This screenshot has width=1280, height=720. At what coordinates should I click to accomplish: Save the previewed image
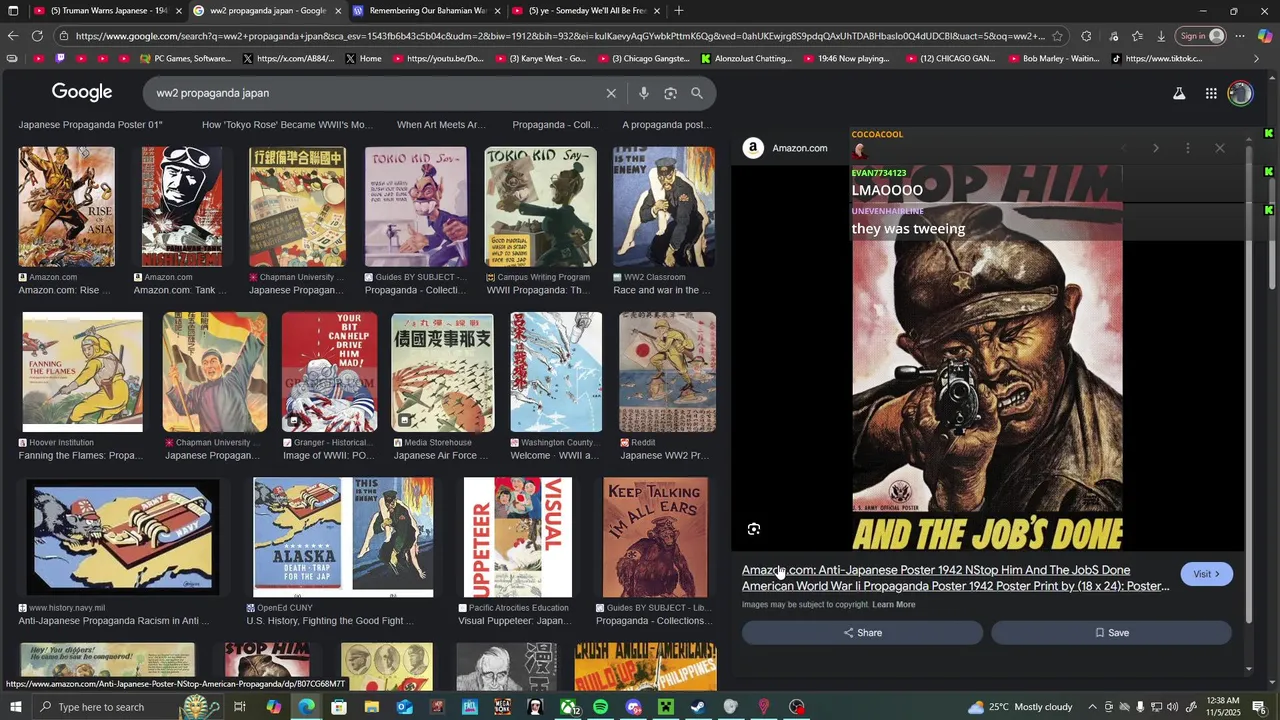pos(1111,633)
